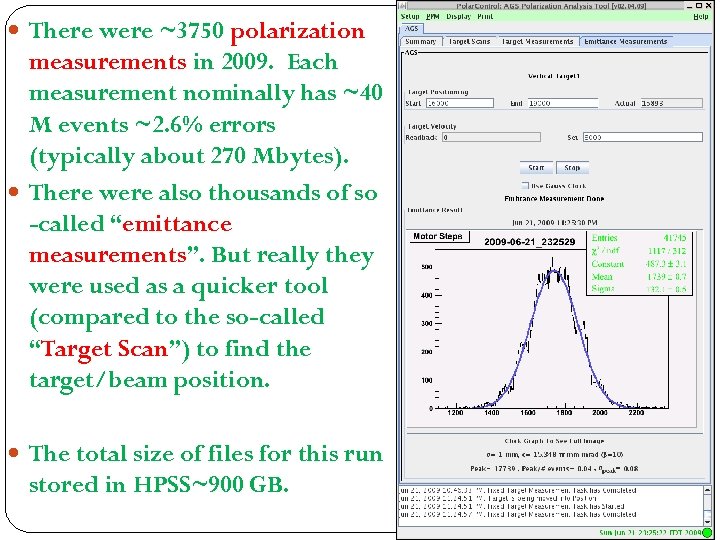The width and height of the screenshot is (720, 540).
Task: Click the status bar date and time text
Action: click(649, 533)
